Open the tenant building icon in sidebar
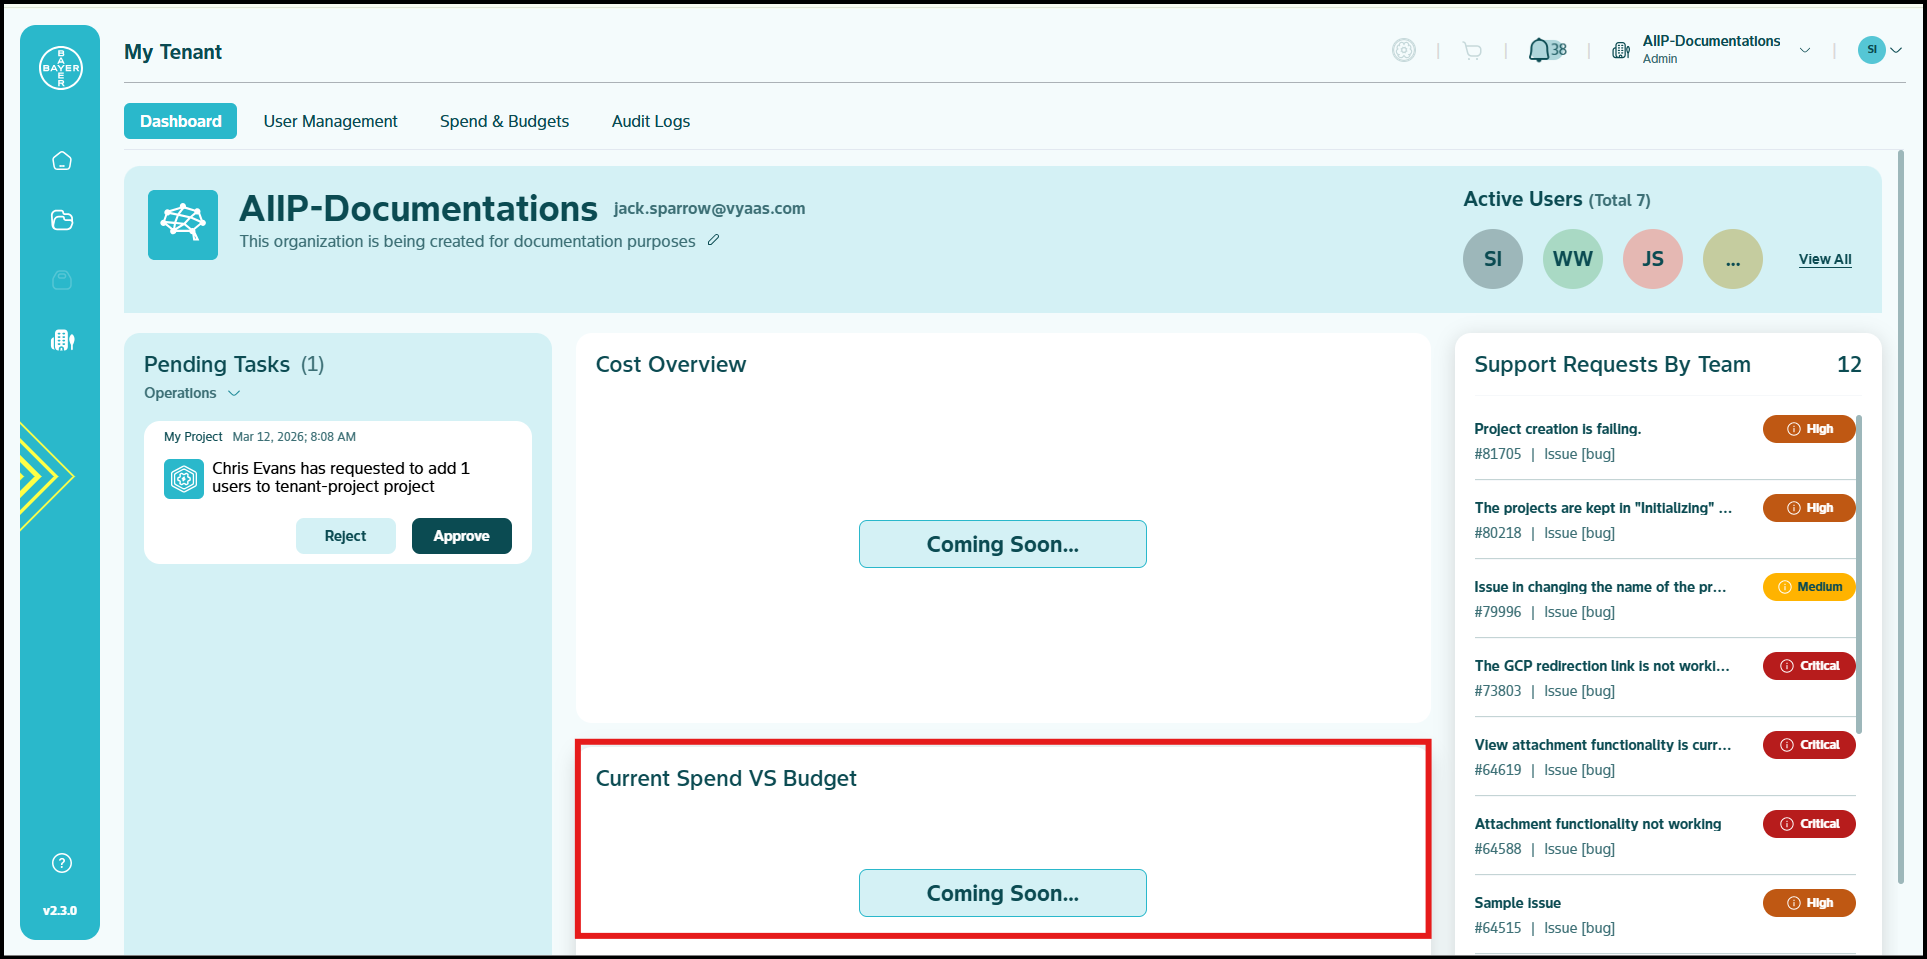This screenshot has height=959, width=1927. pos(62,340)
